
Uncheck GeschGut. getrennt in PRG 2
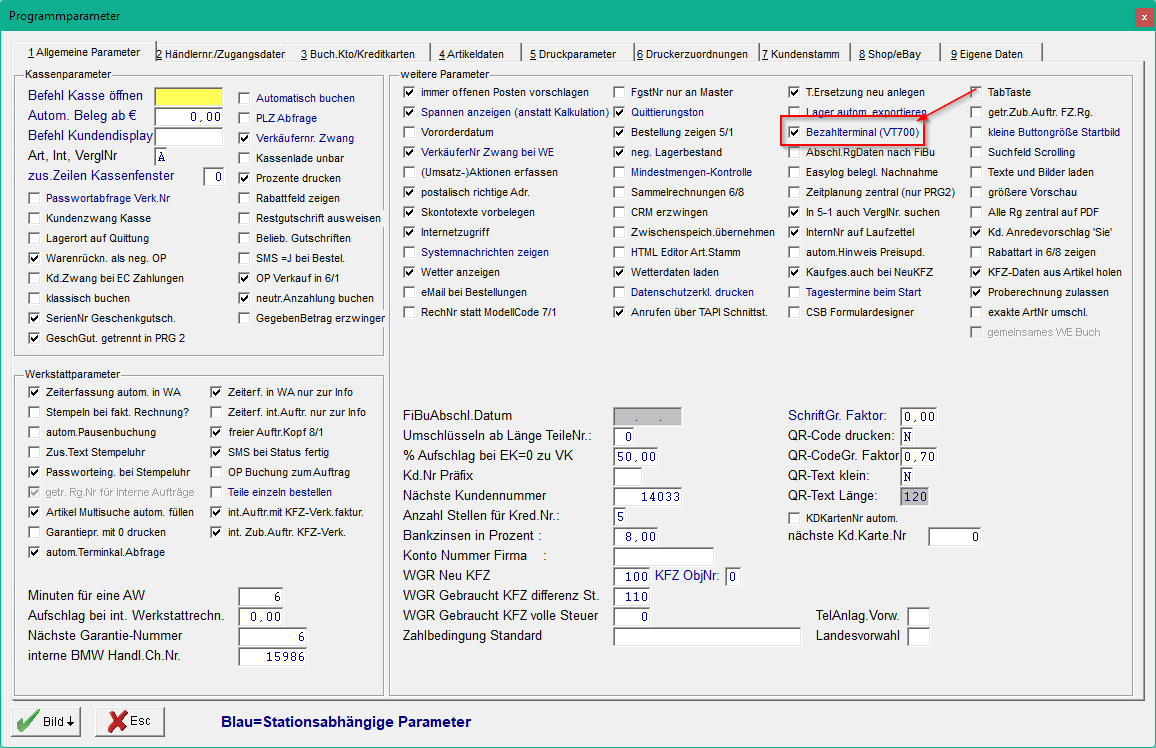34,338
